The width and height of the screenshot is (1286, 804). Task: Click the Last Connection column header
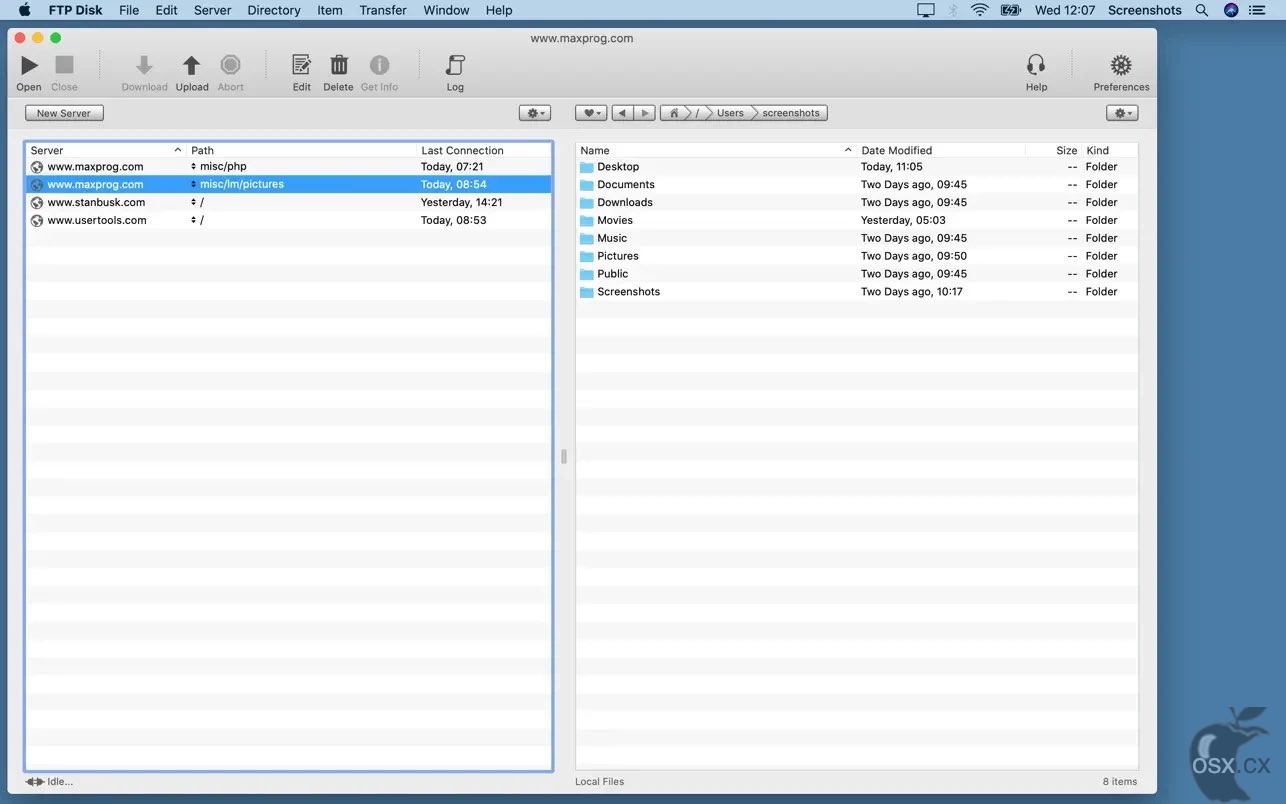pyautogui.click(x=483, y=151)
